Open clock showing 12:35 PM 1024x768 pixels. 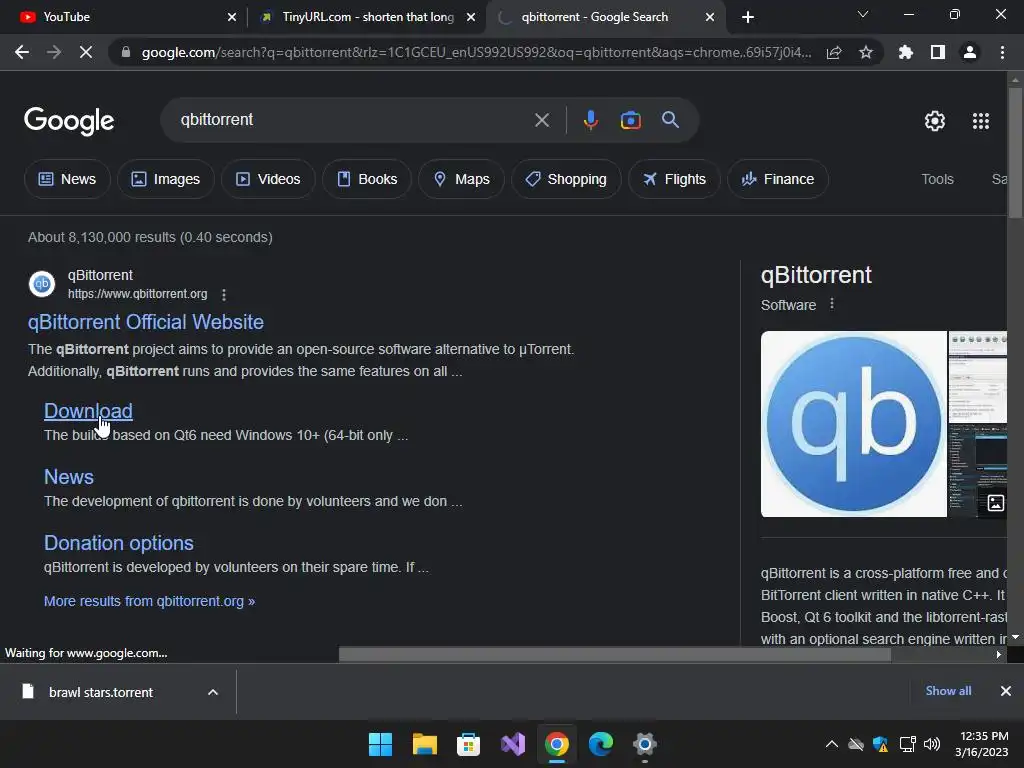point(982,744)
